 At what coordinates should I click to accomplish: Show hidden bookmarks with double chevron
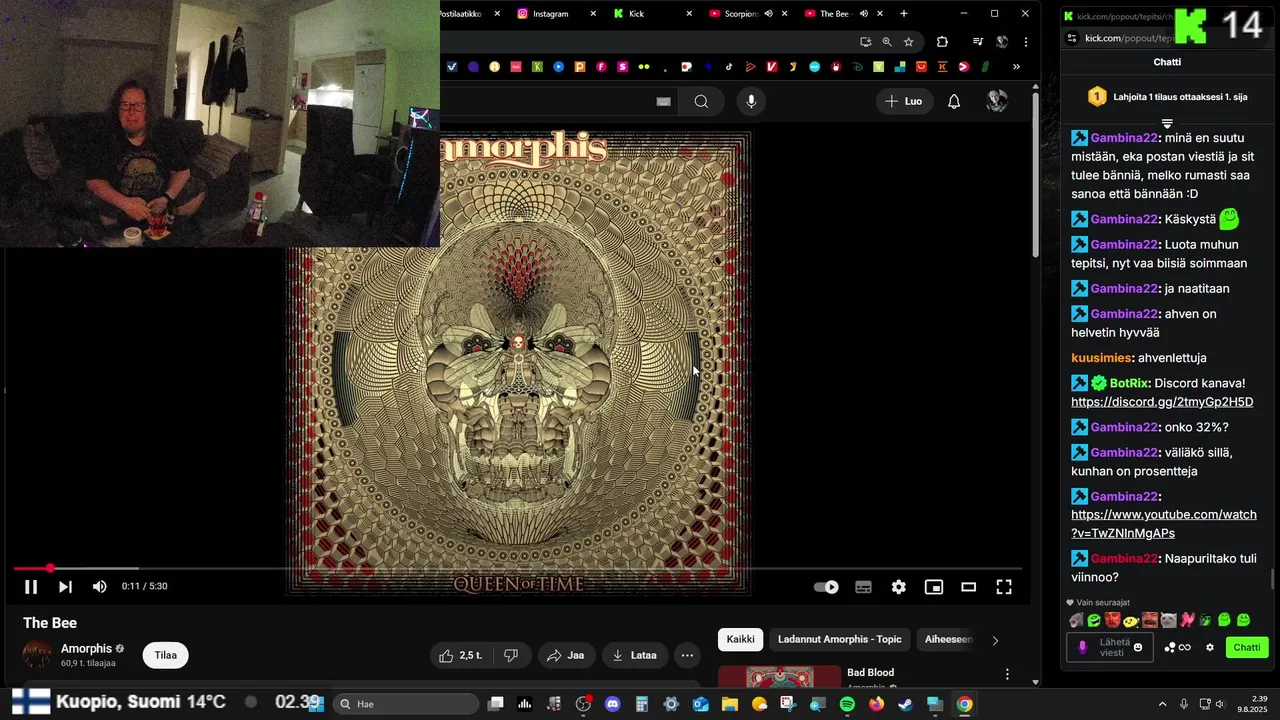pos(1016,67)
